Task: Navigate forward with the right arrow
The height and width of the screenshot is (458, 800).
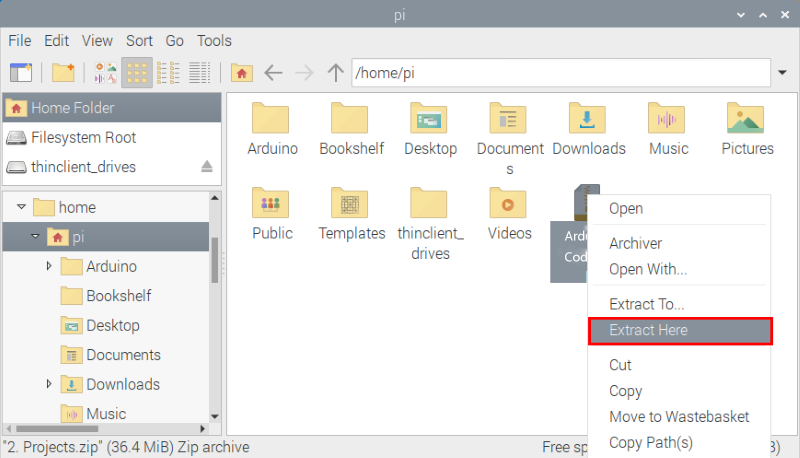Action: (x=305, y=73)
